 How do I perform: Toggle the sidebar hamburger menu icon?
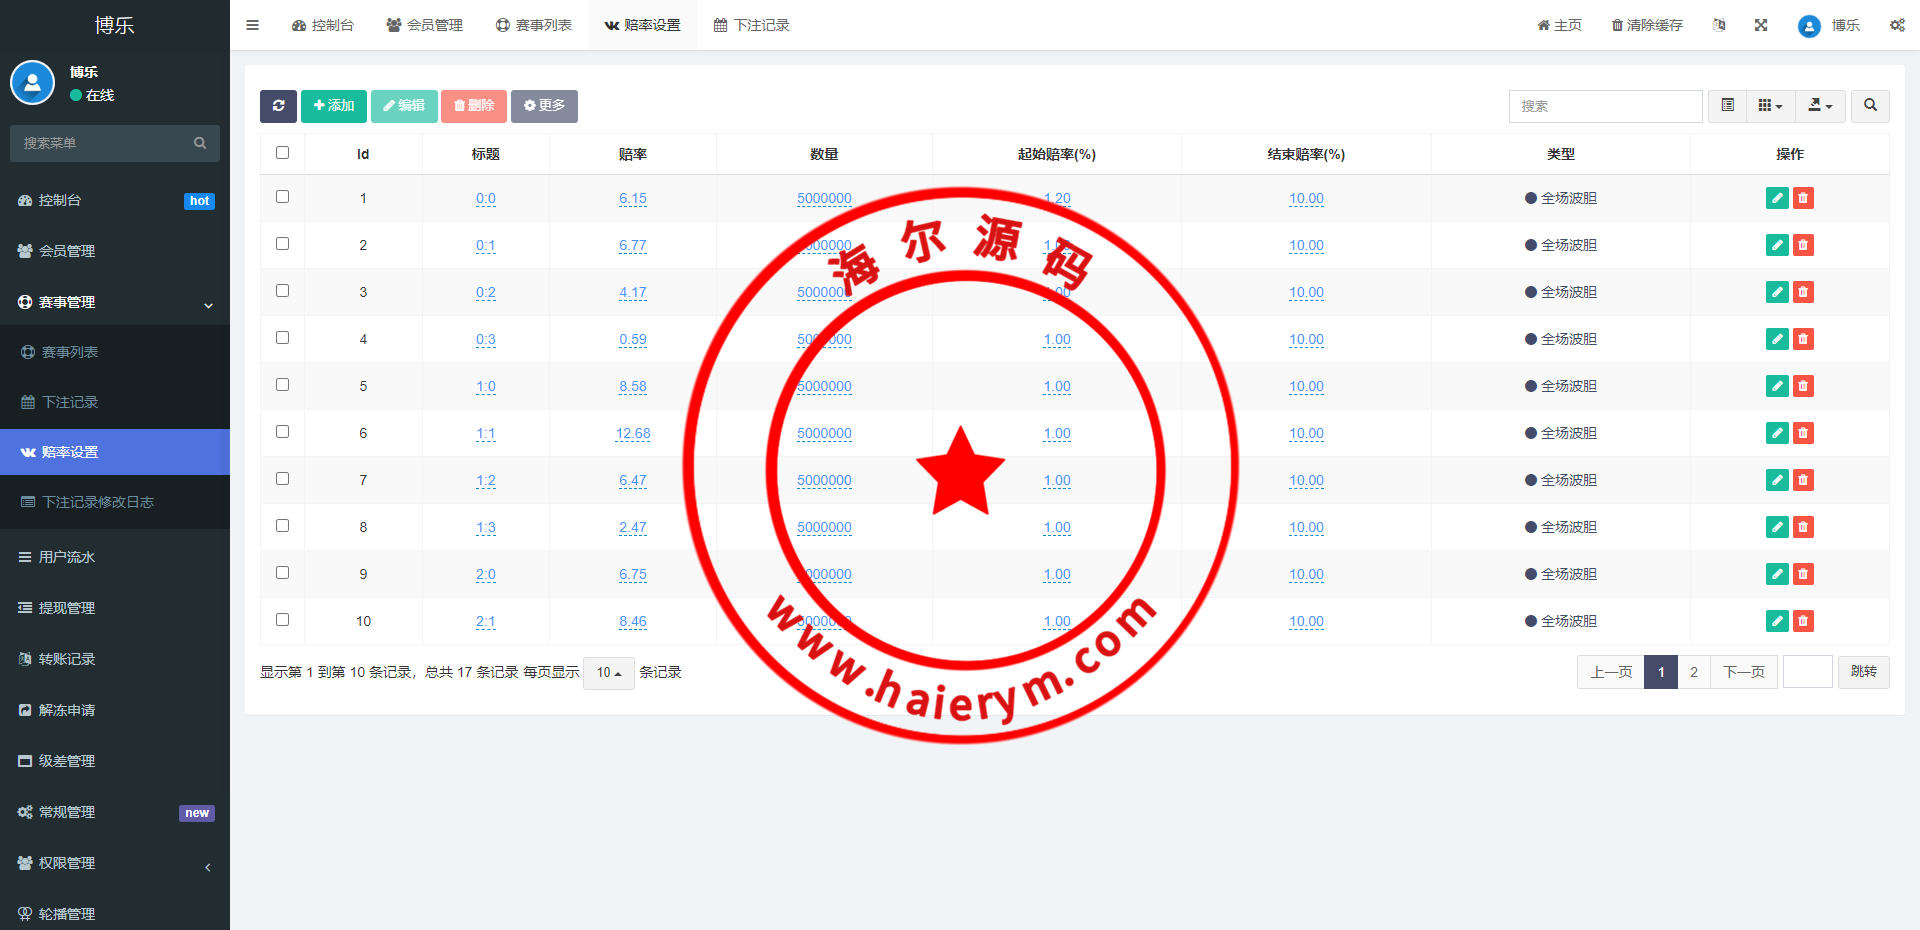coord(253,25)
